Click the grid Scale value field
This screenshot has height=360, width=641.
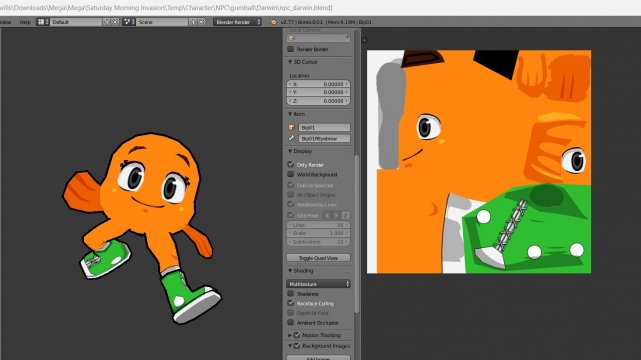click(x=318, y=233)
